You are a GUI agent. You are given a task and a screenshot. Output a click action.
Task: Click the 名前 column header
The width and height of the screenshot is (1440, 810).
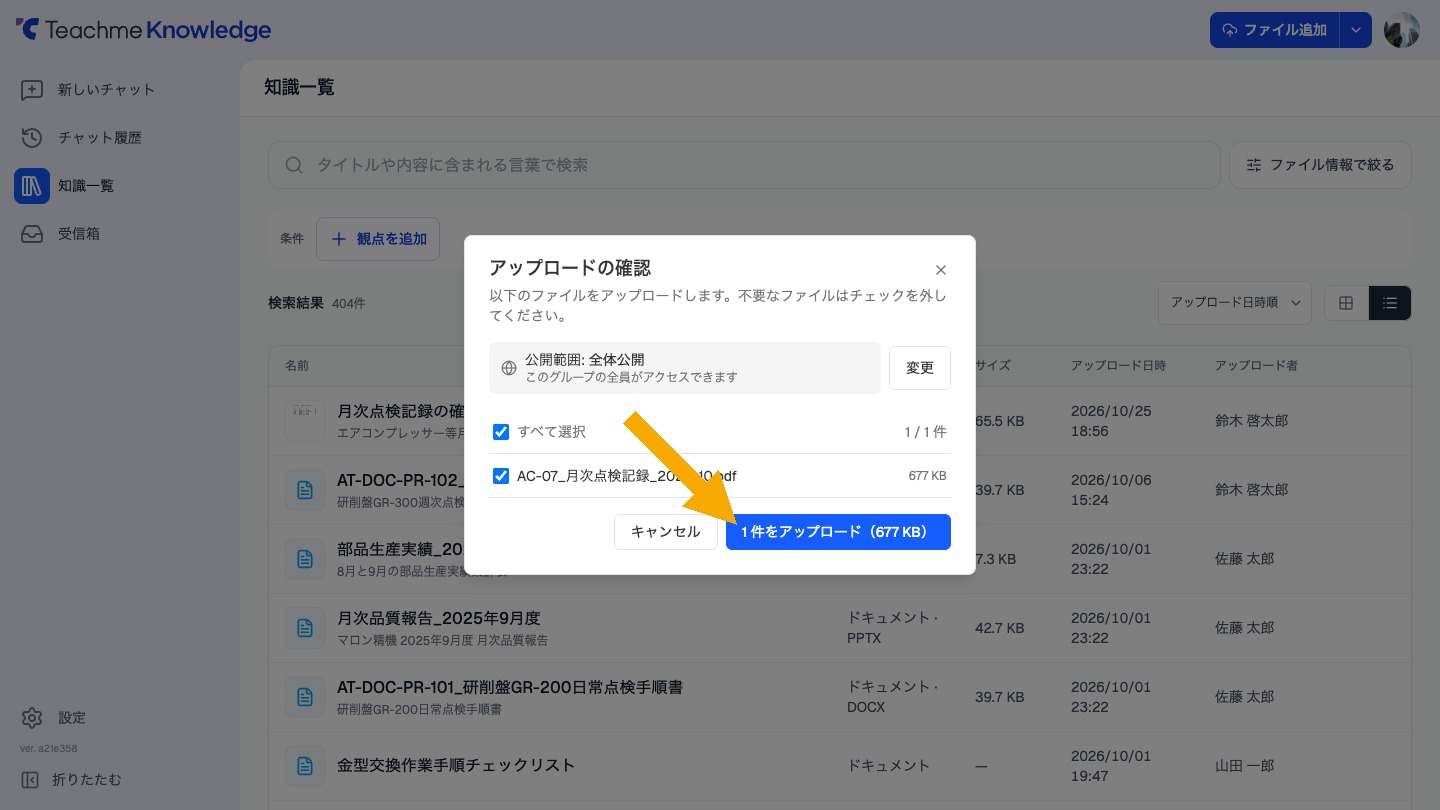[x=297, y=366]
